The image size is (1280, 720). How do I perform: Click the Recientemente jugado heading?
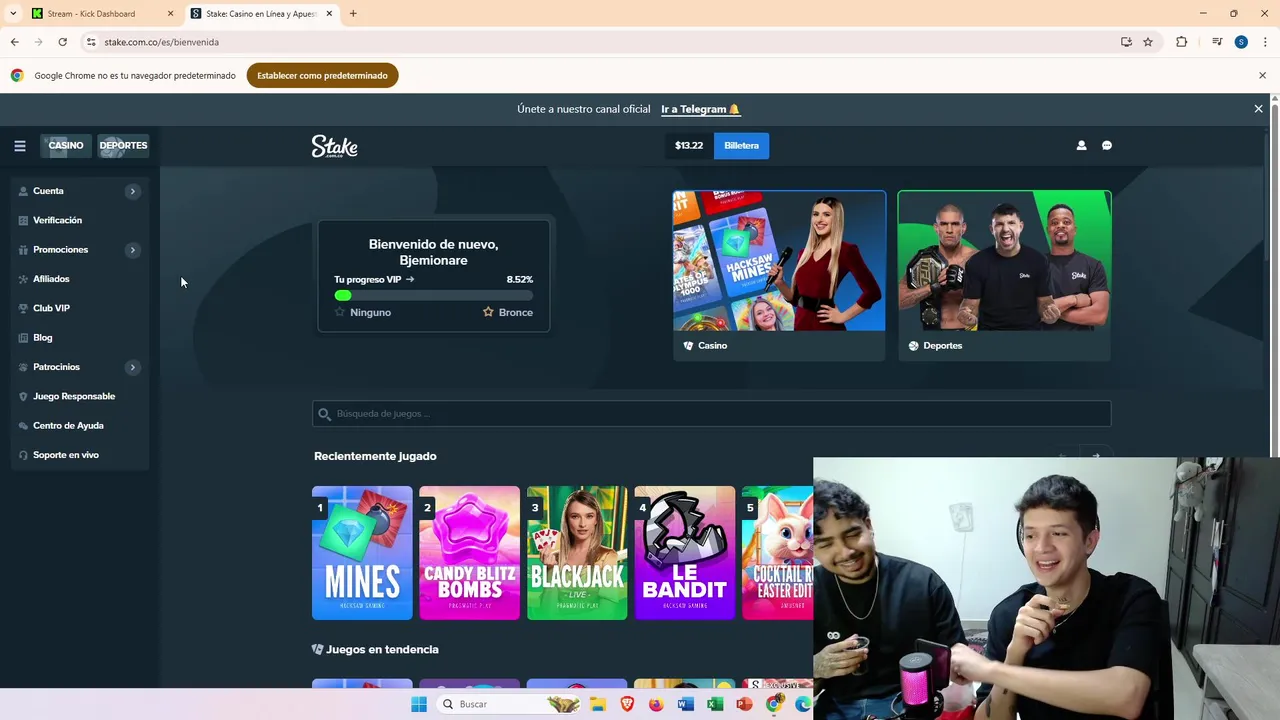point(375,456)
